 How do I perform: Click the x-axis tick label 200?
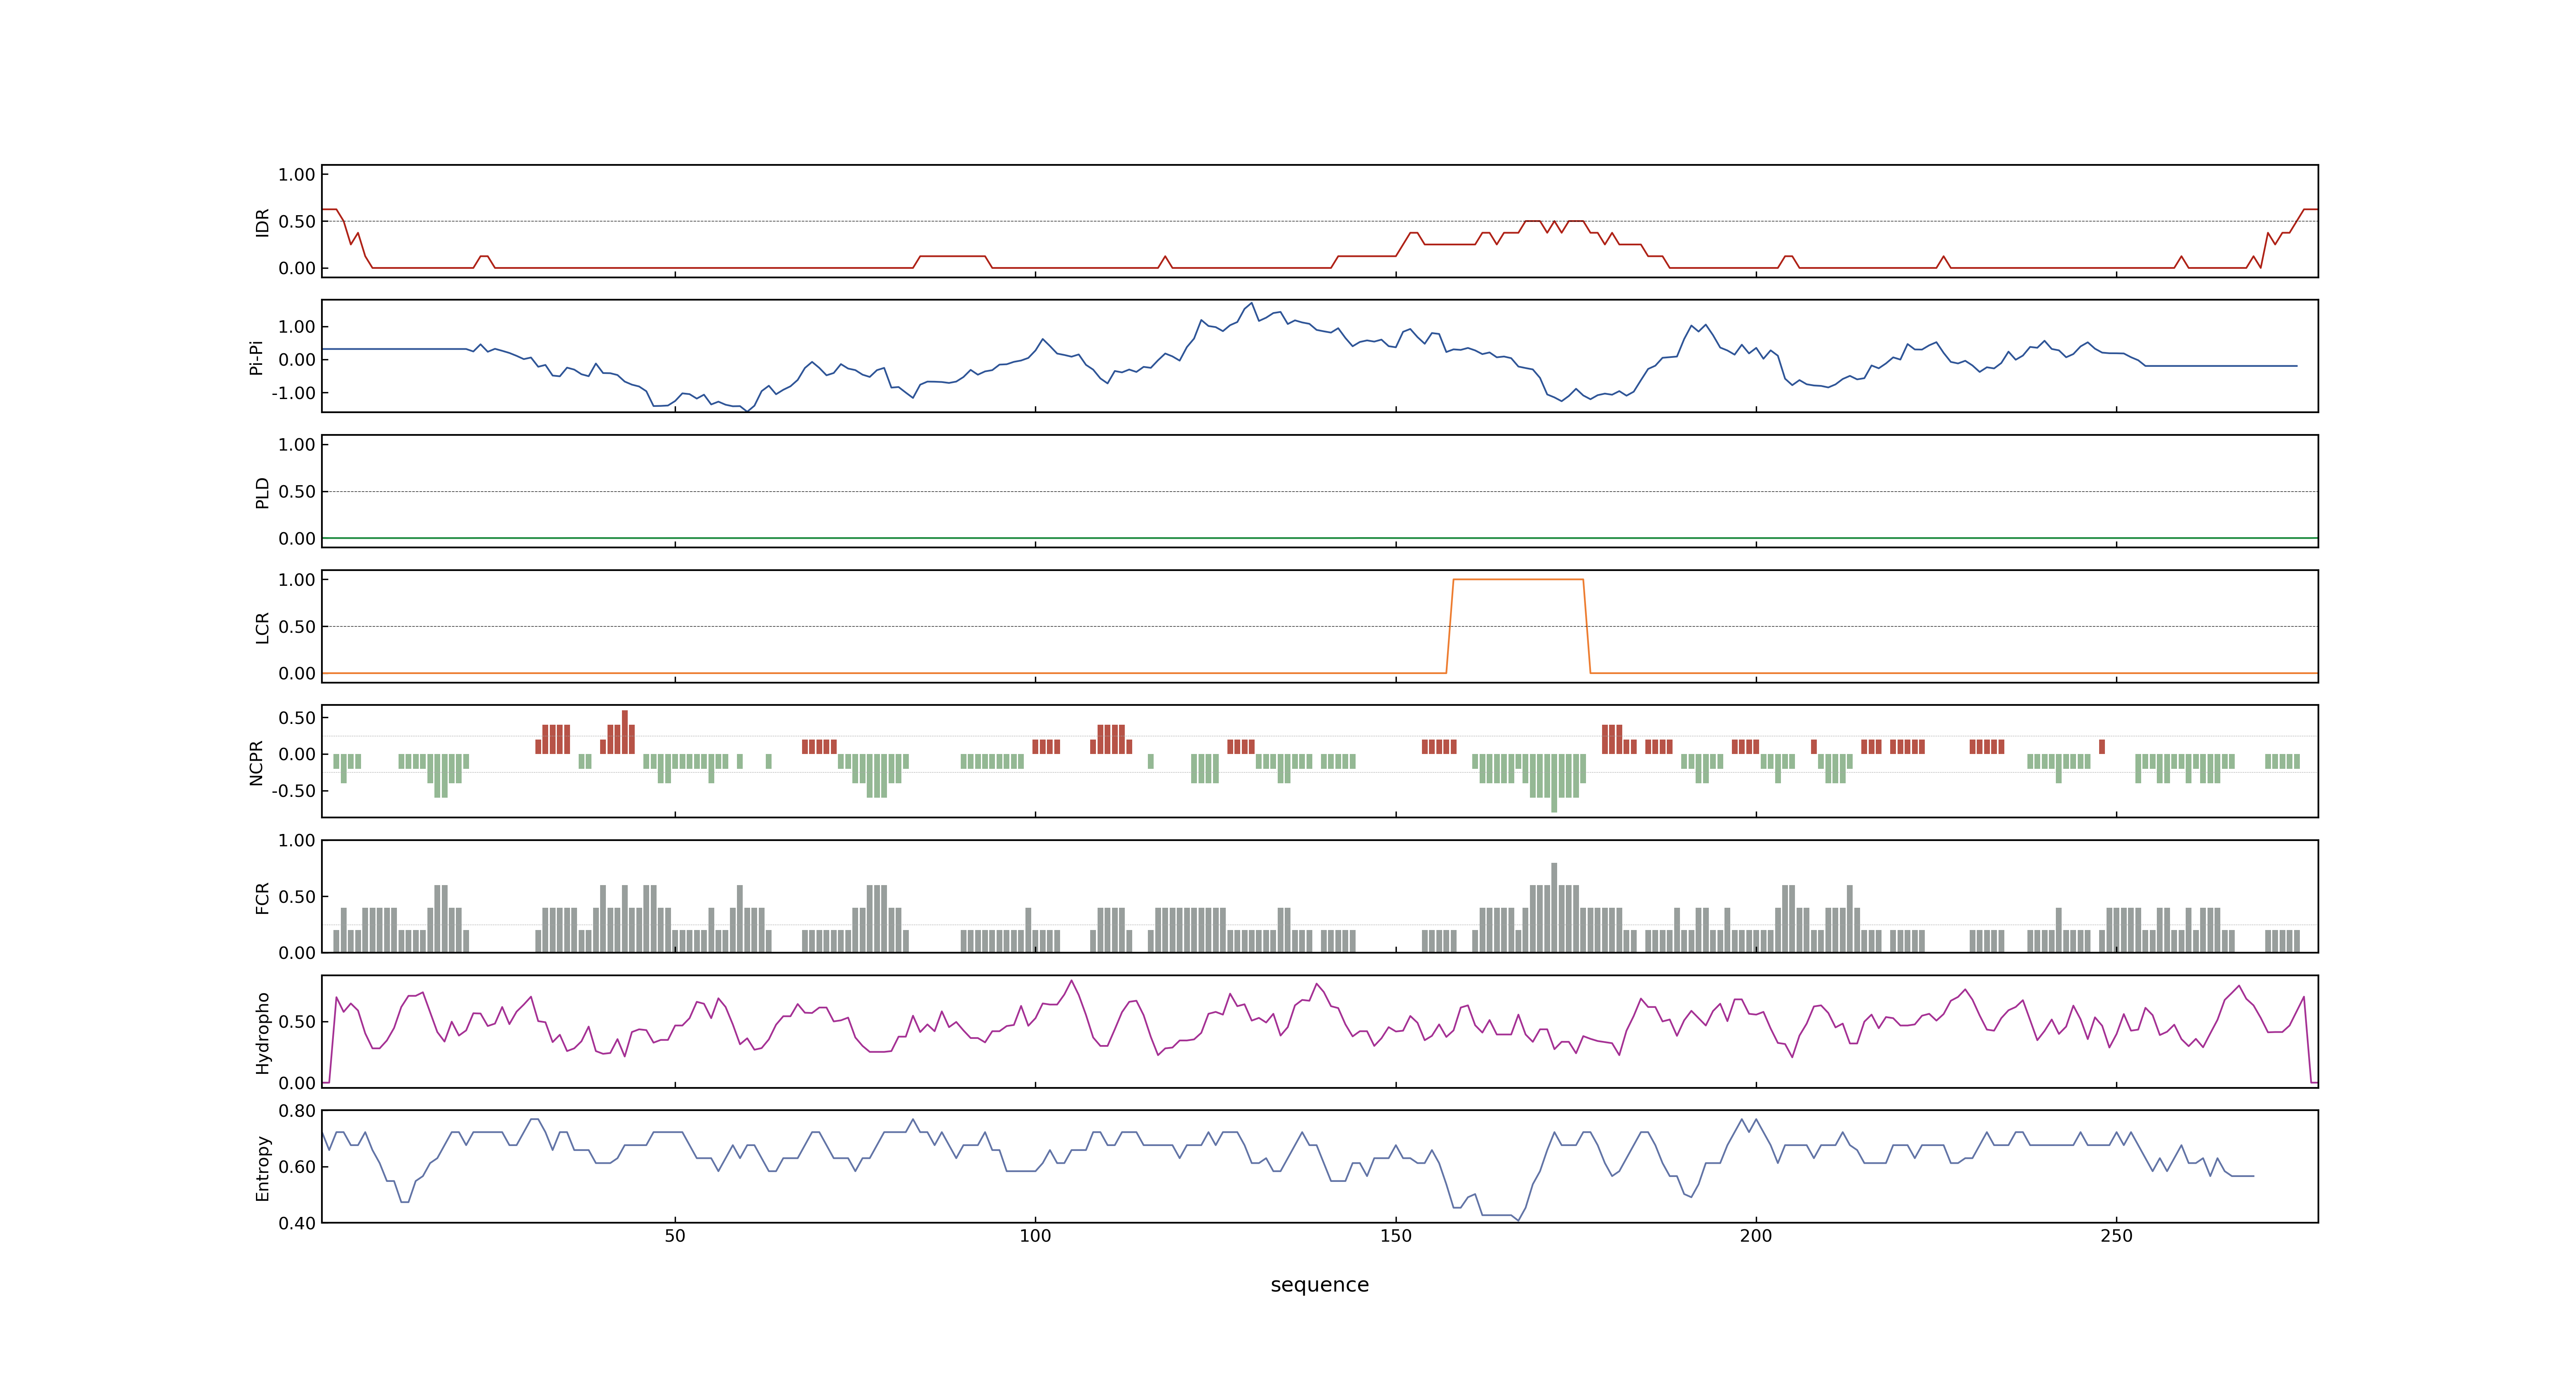point(1756,1236)
